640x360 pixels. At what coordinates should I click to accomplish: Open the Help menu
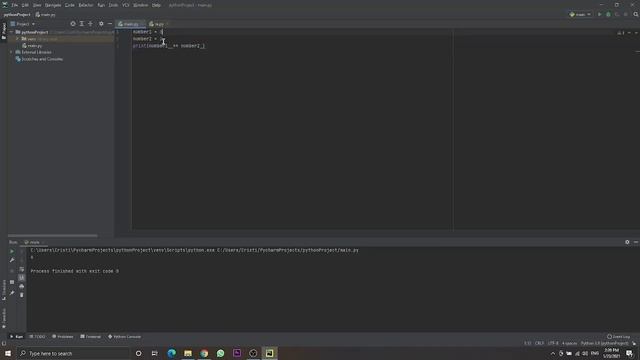click(156, 5)
